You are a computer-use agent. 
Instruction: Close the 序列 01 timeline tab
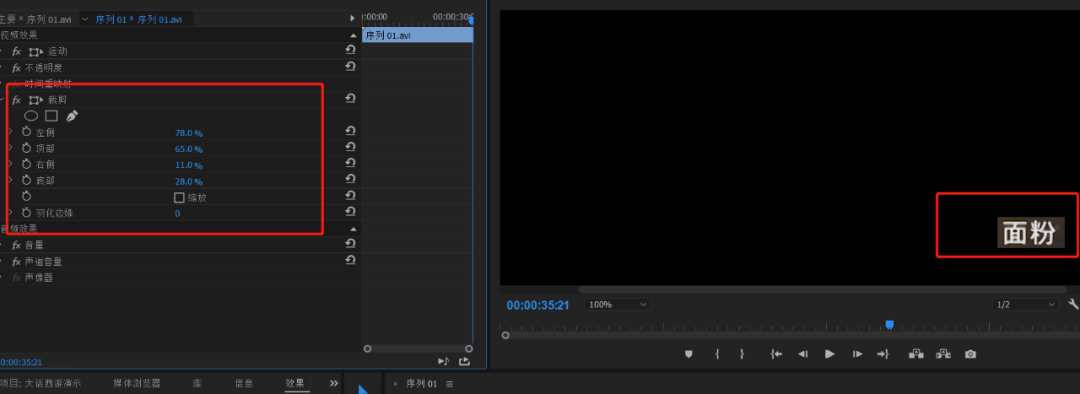395,384
